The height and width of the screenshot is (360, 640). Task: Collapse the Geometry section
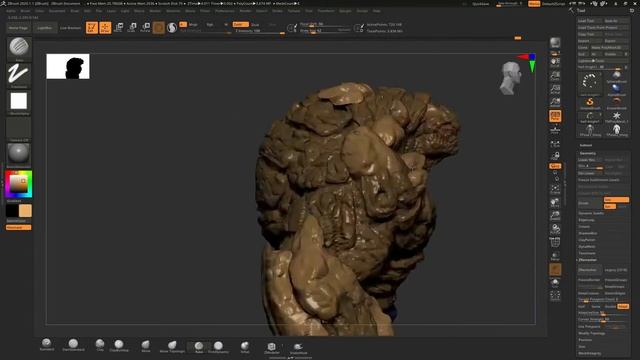tap(588, 153)
